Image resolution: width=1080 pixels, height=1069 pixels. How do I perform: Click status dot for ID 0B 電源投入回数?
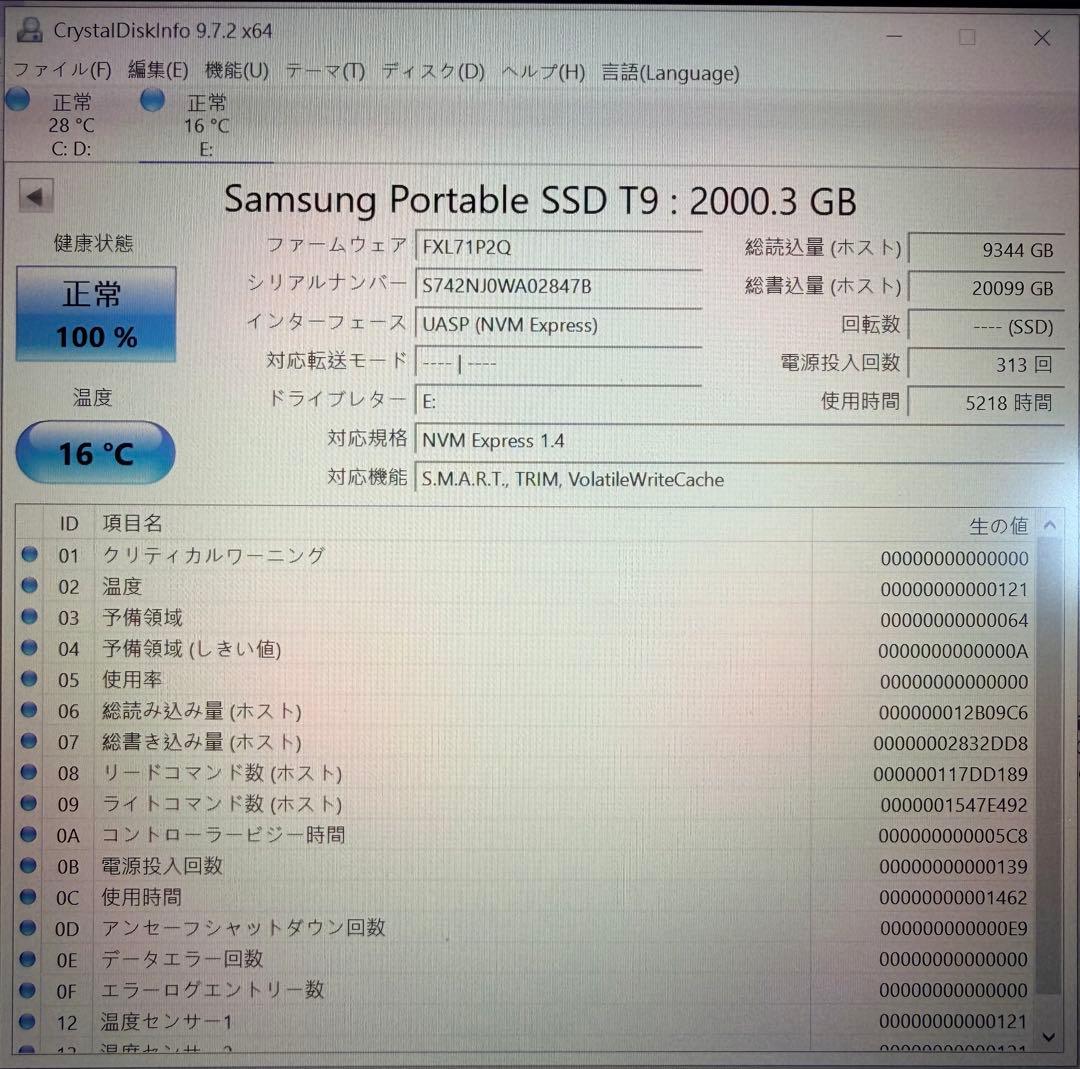(28, 865)
